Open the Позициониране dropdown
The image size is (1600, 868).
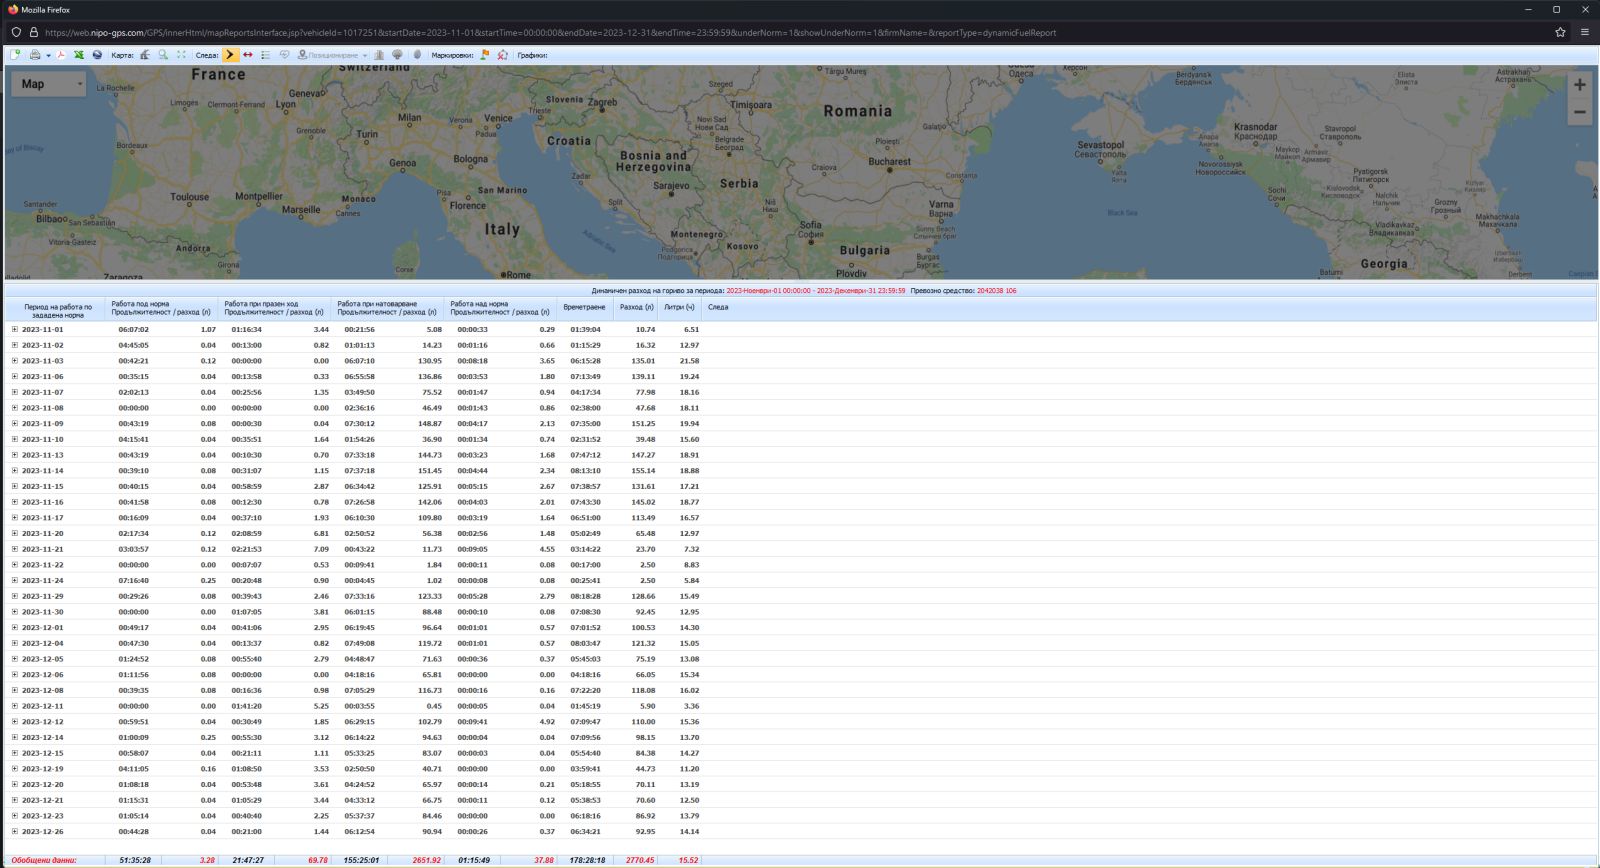333,55
